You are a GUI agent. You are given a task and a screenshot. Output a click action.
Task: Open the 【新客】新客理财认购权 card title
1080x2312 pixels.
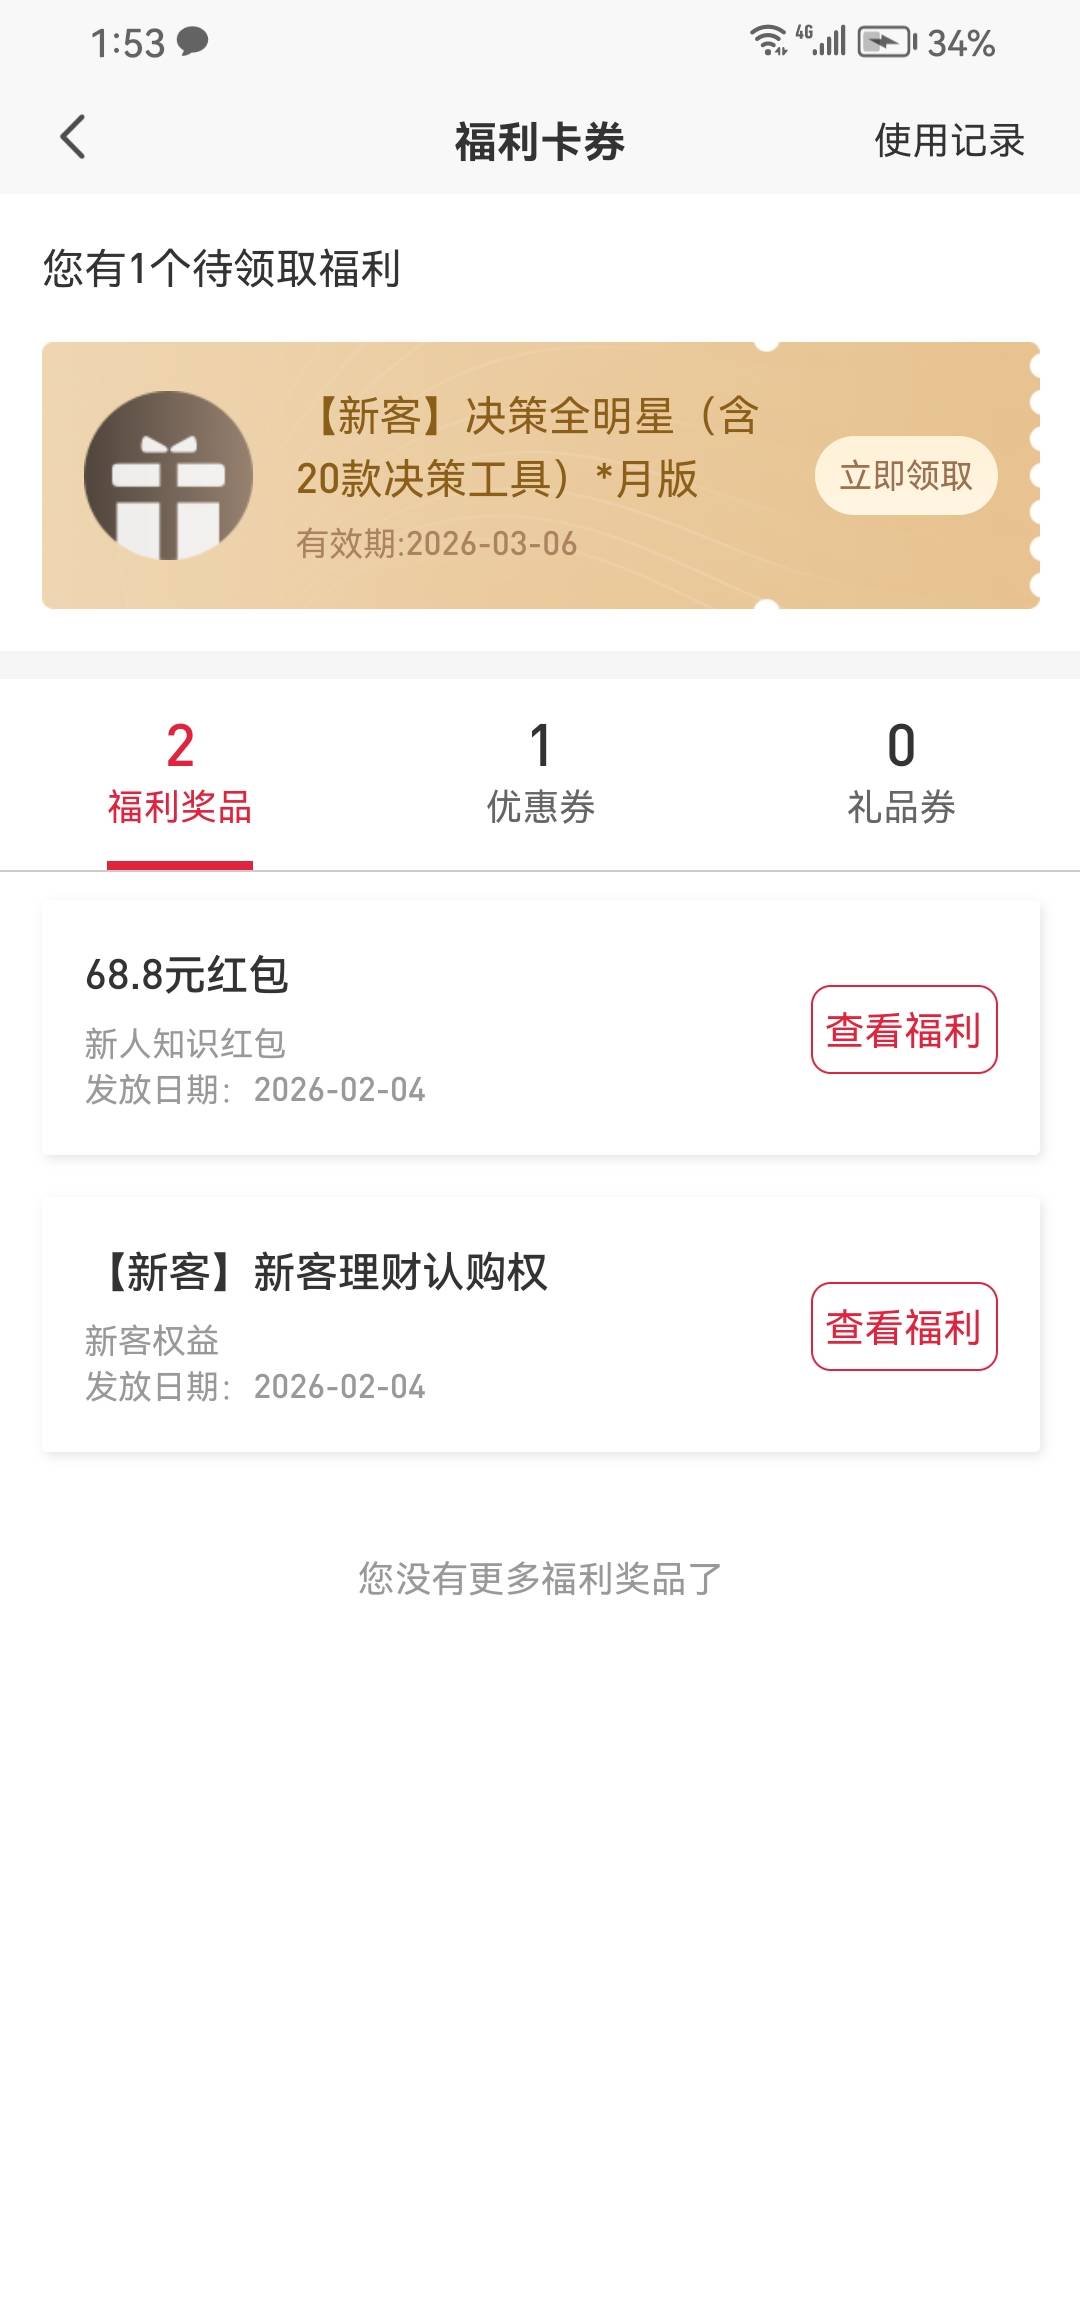tap(321, 1273)
